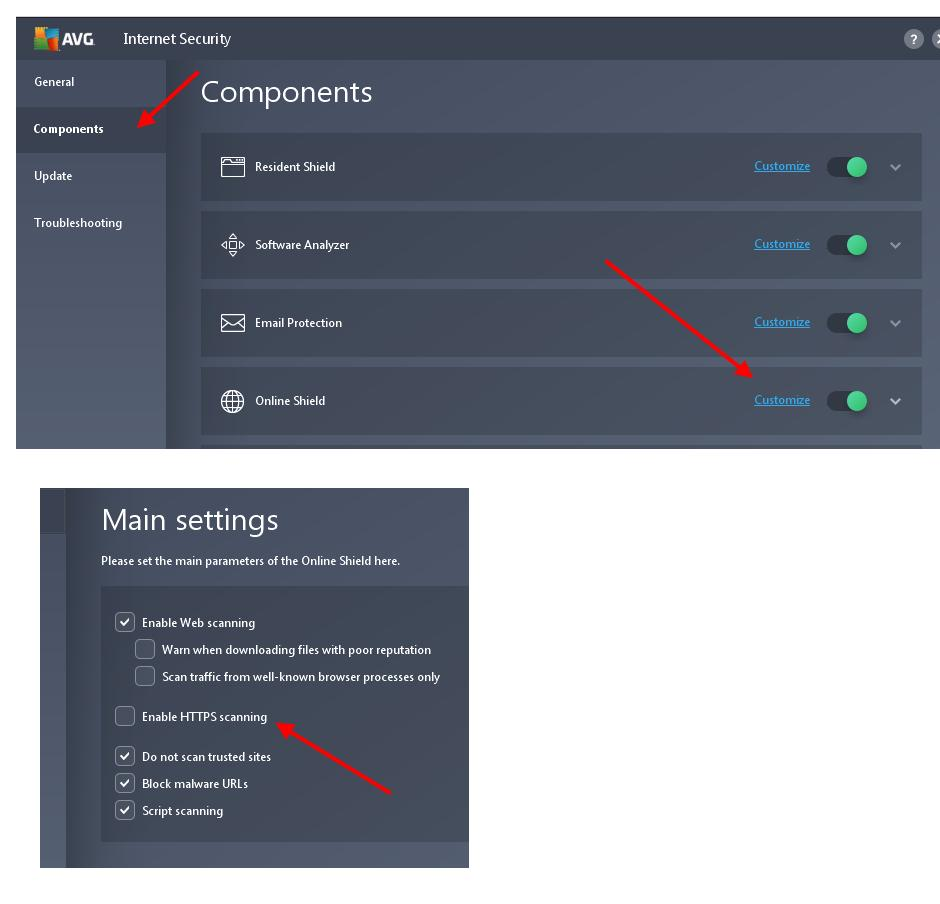940x904 pixels.
Task: Turn off the Software Analyzer toggle
Action: click(847, 245)
